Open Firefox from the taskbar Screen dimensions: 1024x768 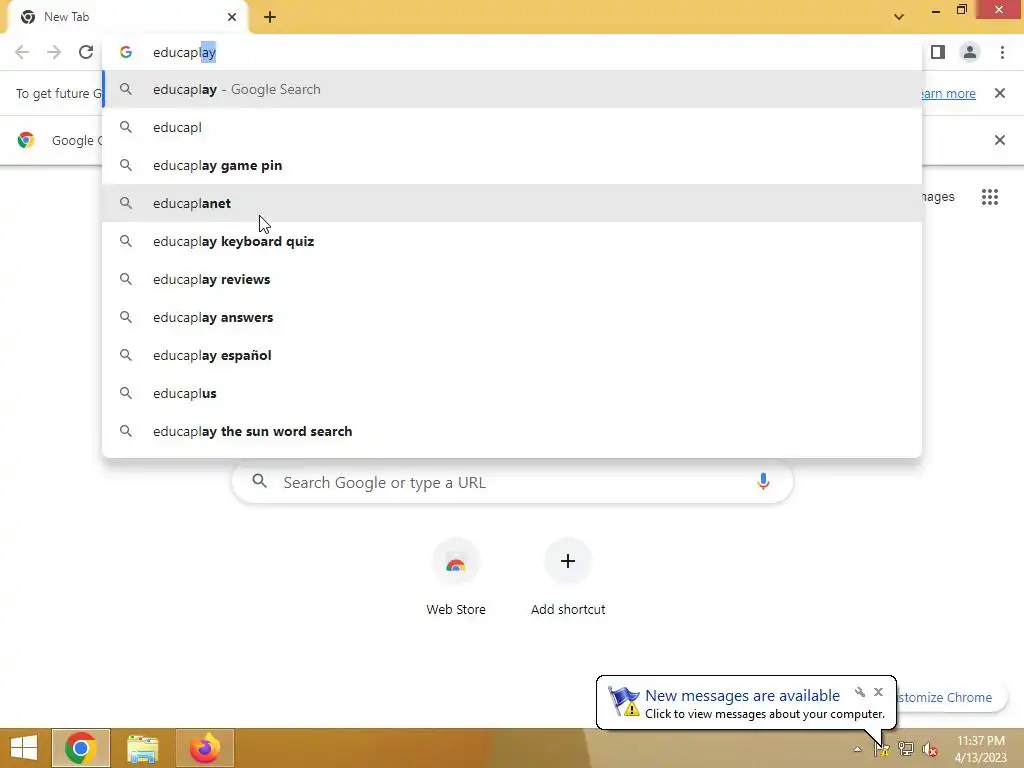(x=204, y=748)
